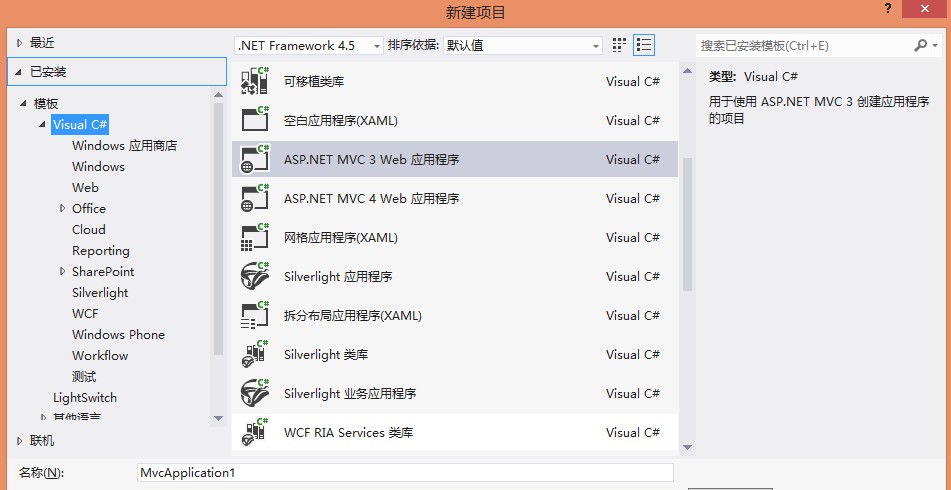
Task: Click the 可移植类库 template name
Action: pos(314,81)
